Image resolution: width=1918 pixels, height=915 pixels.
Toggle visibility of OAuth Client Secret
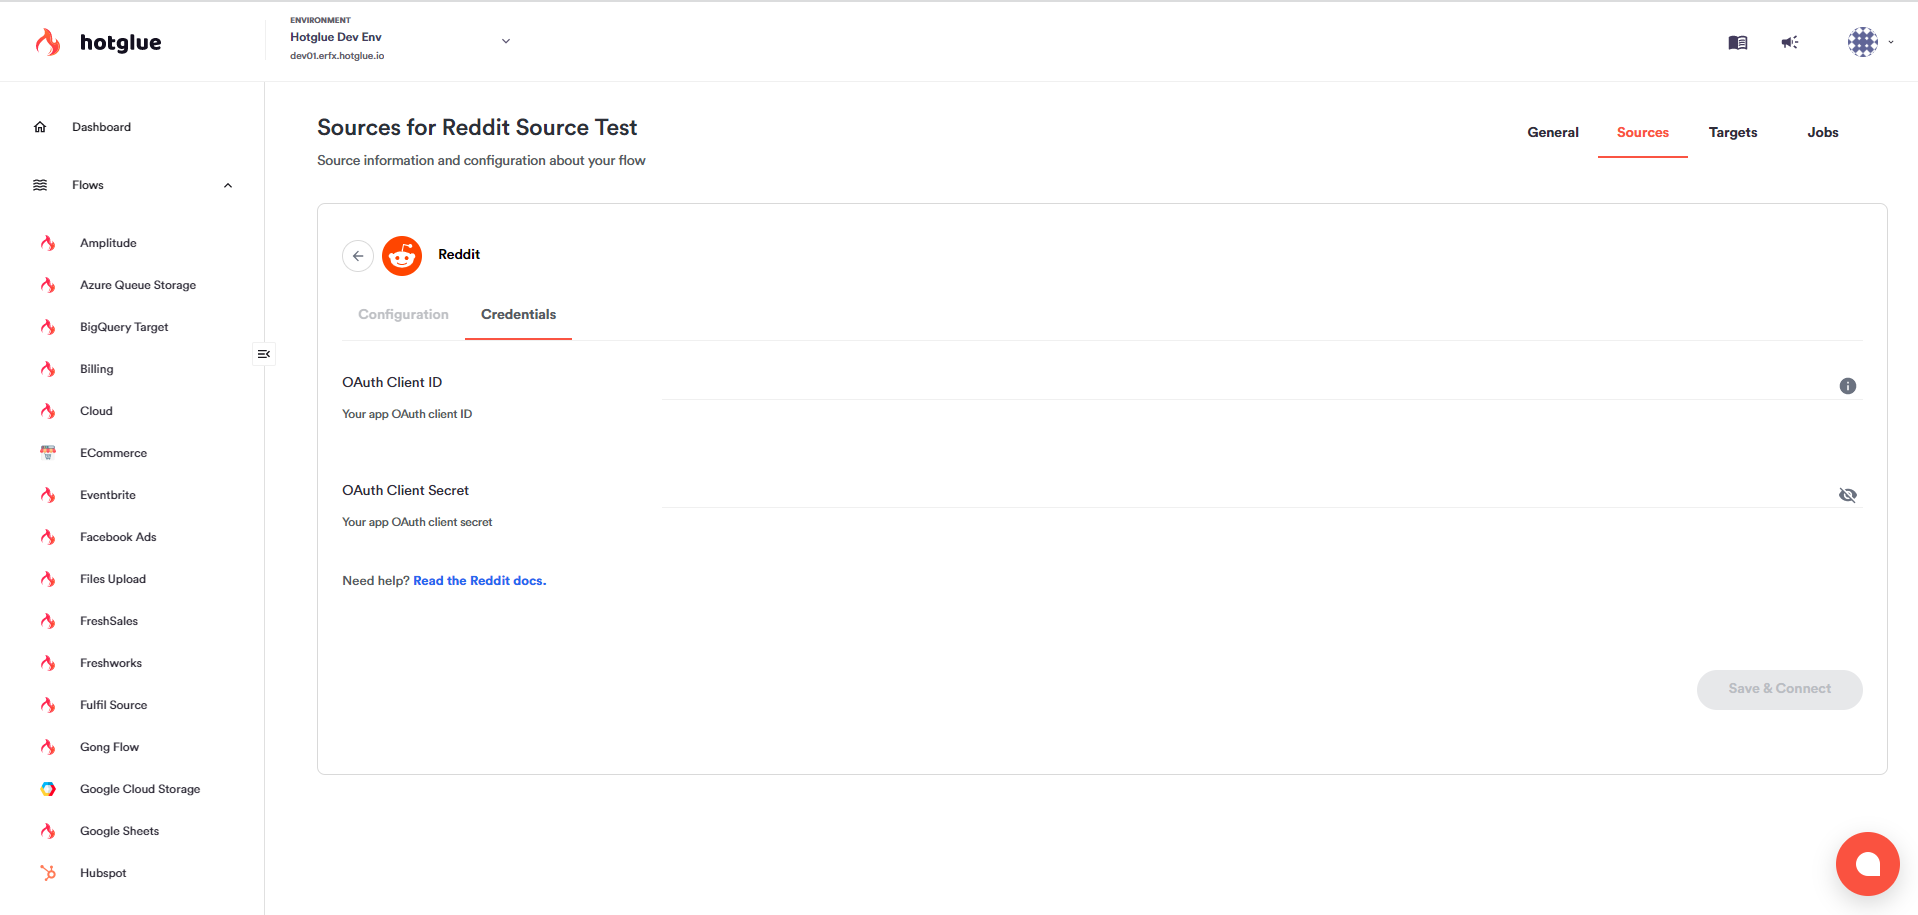point(1848,495)
